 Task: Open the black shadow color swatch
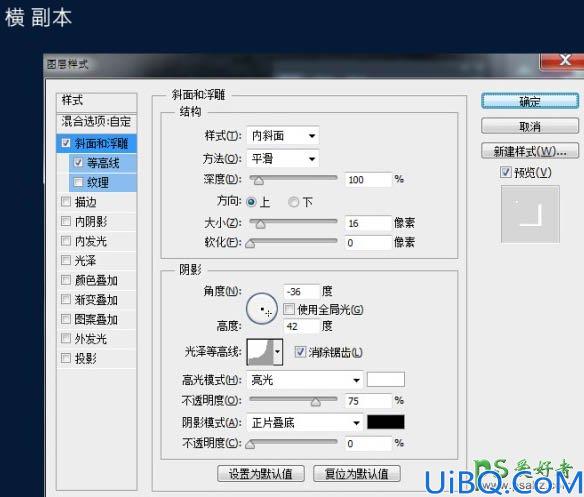pos(386,422)
